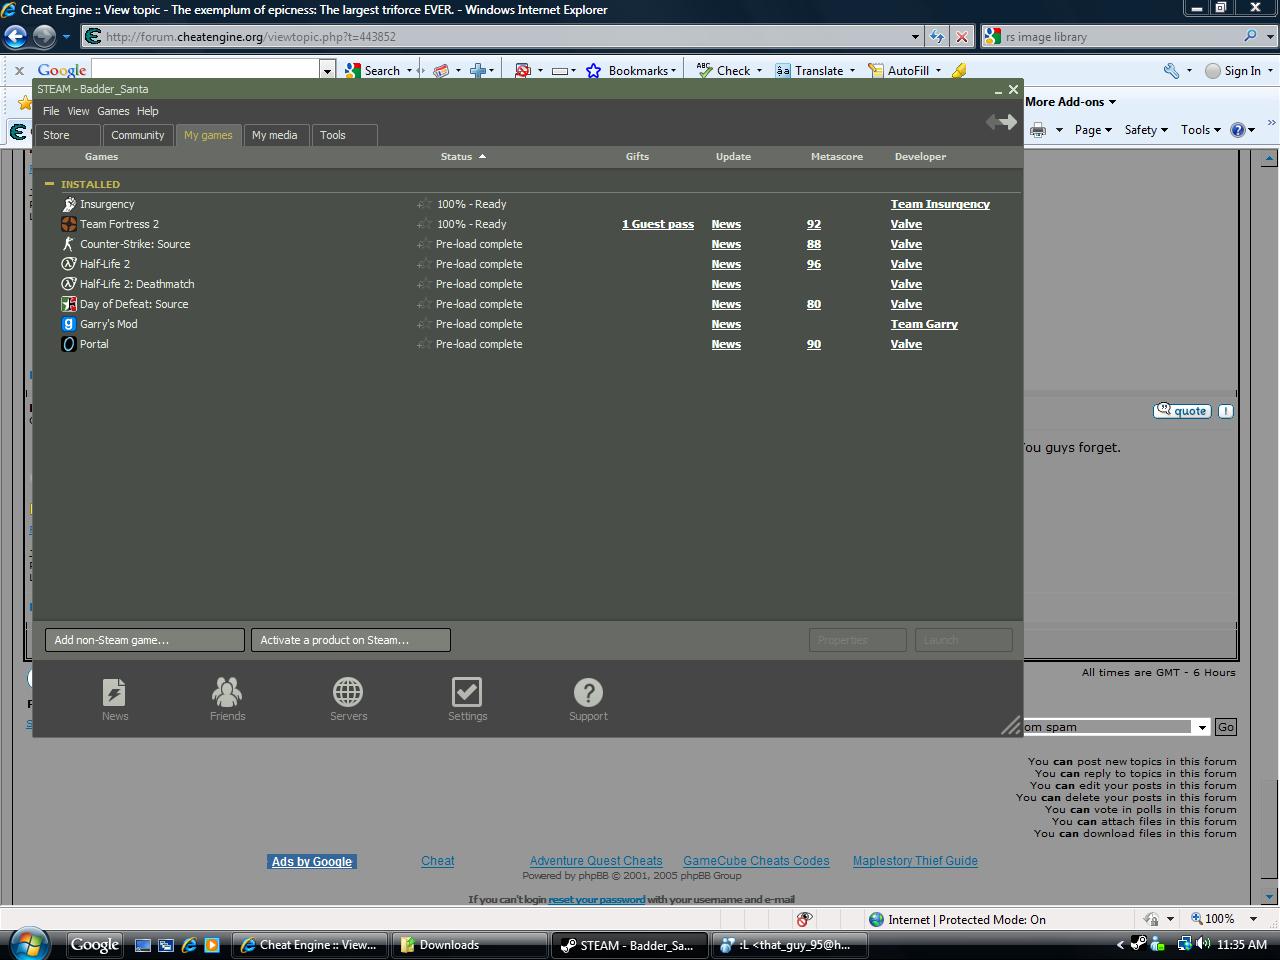This screenshot has width=1280, height=960.
Task: Sort games by Status column header
Action: coord(463,156)
